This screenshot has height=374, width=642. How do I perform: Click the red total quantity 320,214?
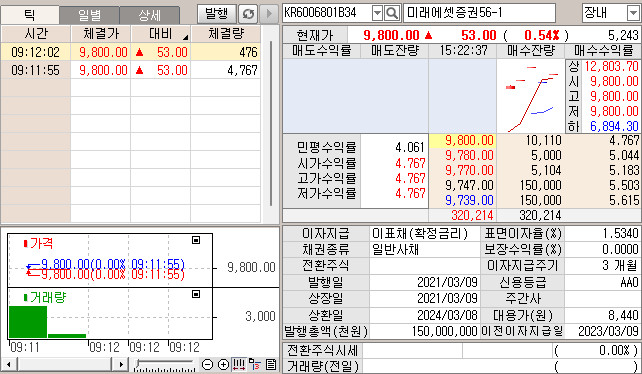pos(472,215)
